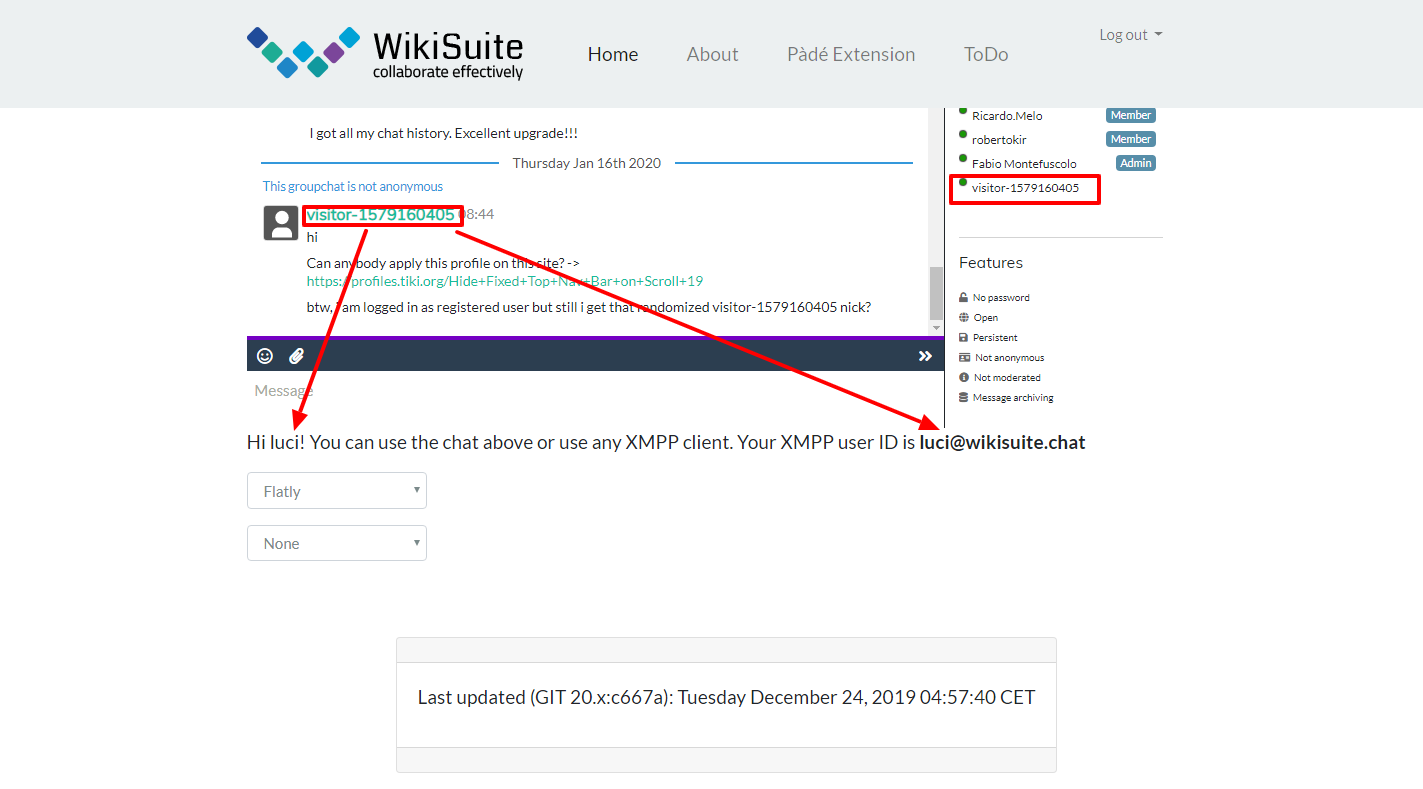Image resolution: width=1423 pixels, height=789 pixels.
Task: Click the paperclip attach file icon
Action: pos(296,355)
